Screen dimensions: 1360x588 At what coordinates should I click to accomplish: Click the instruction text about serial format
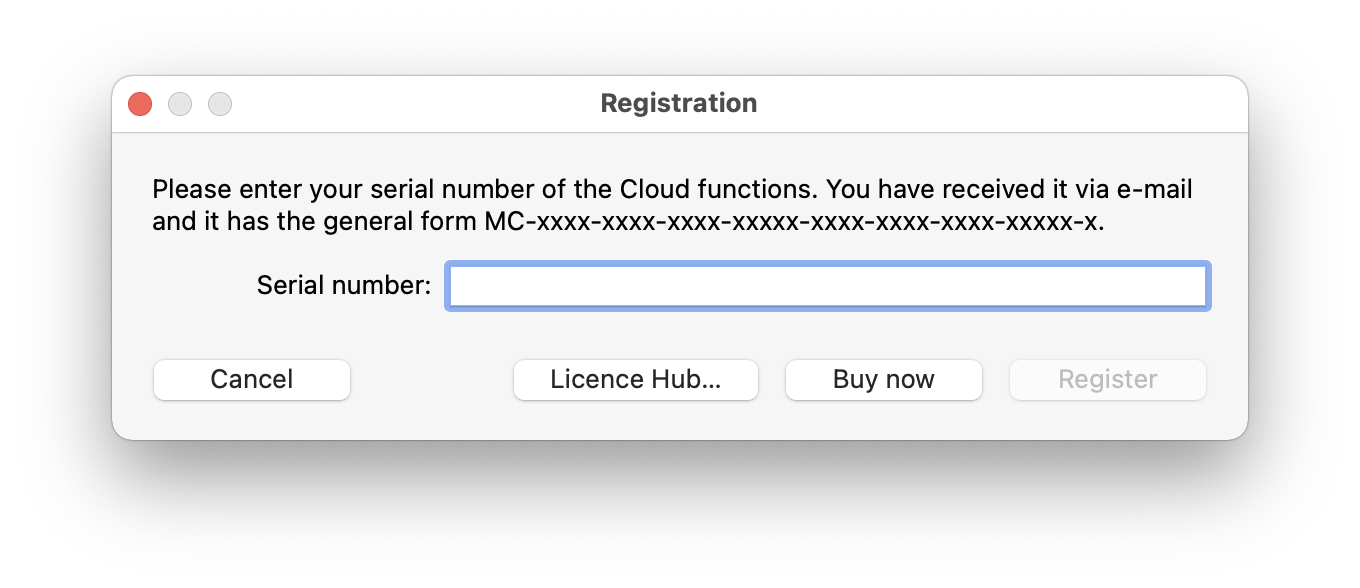(671, 204)
